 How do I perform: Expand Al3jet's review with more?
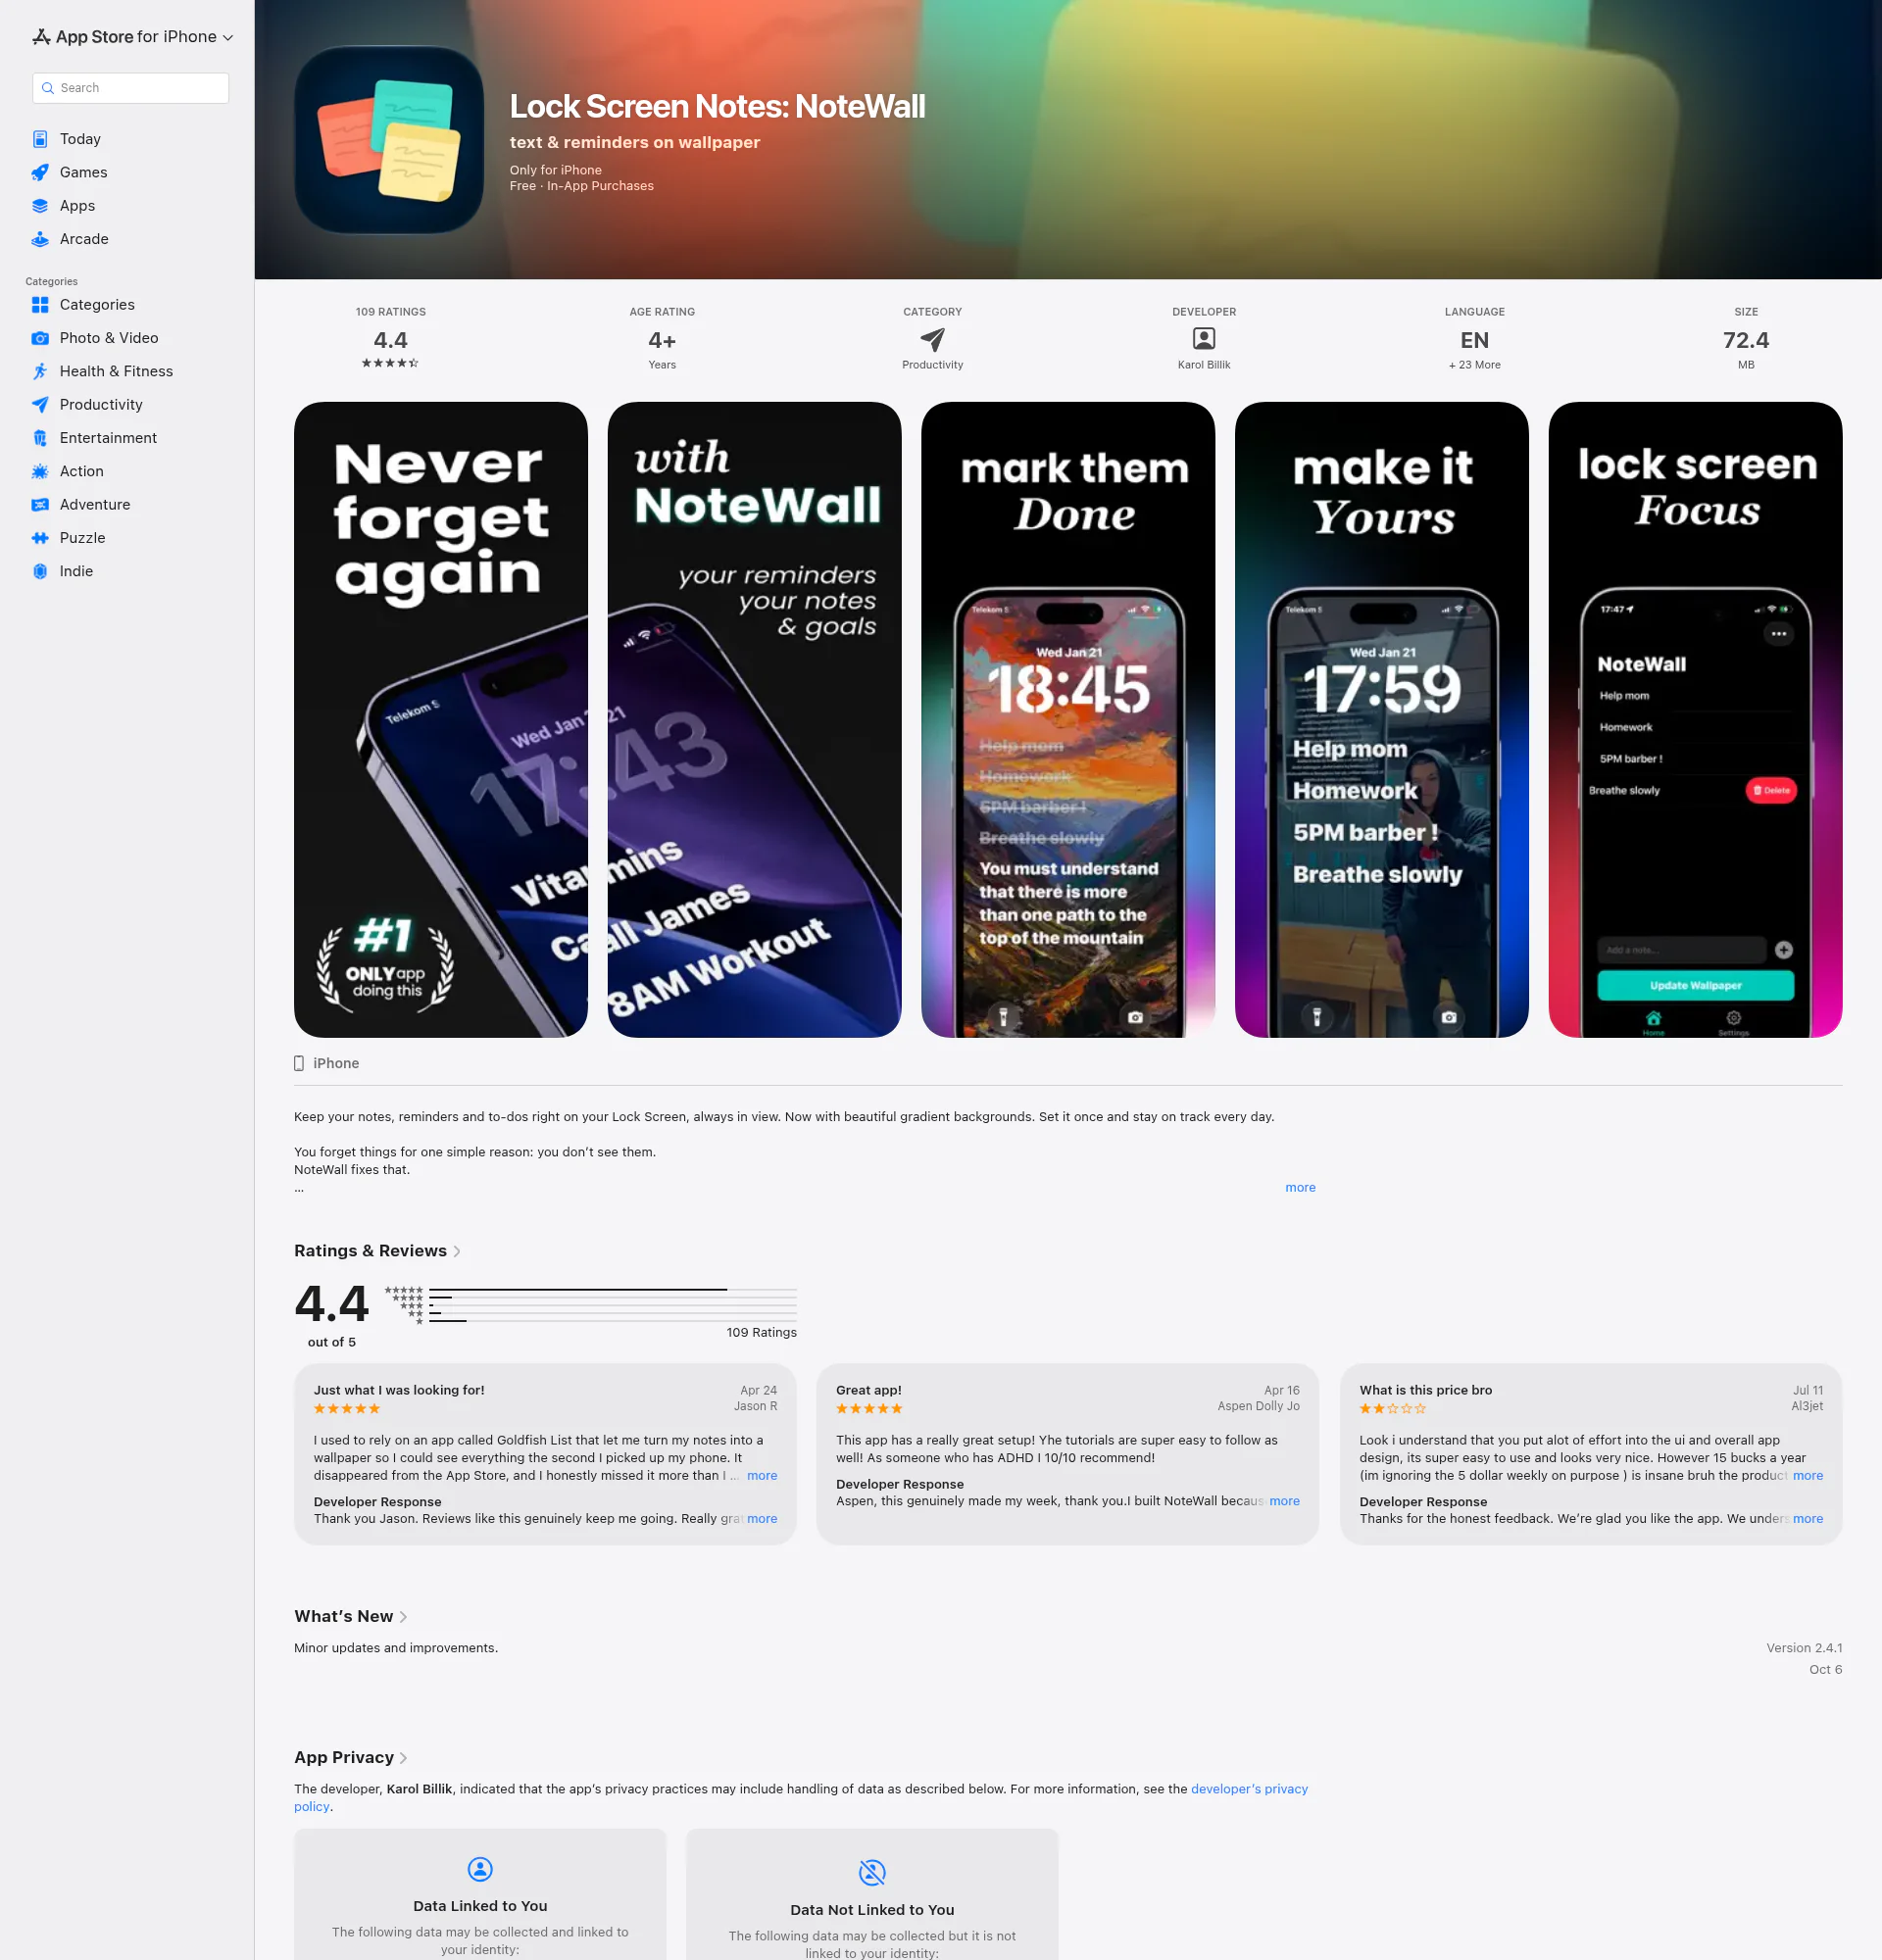pyautogui.click(x=1808, y=1476)
